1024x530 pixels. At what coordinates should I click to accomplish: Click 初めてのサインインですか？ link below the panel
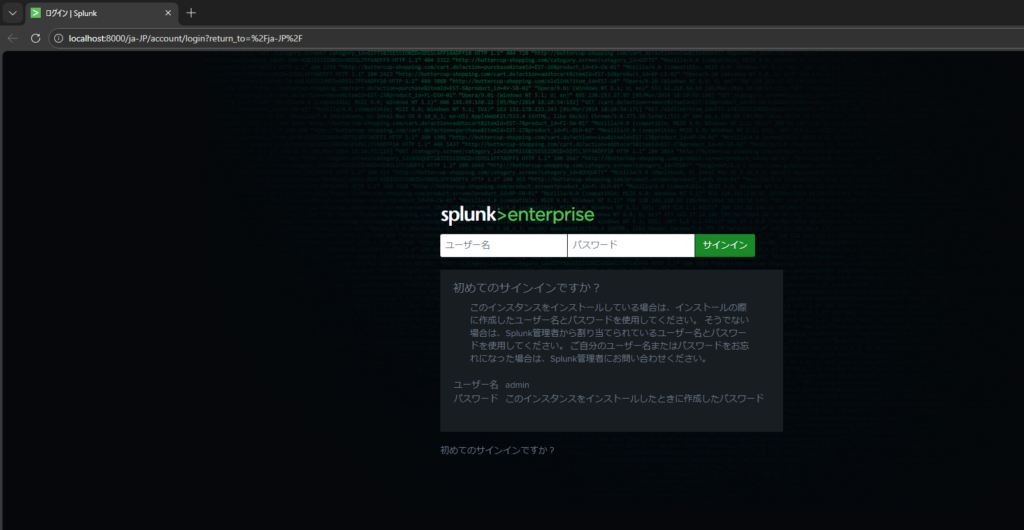pos(497,450)
